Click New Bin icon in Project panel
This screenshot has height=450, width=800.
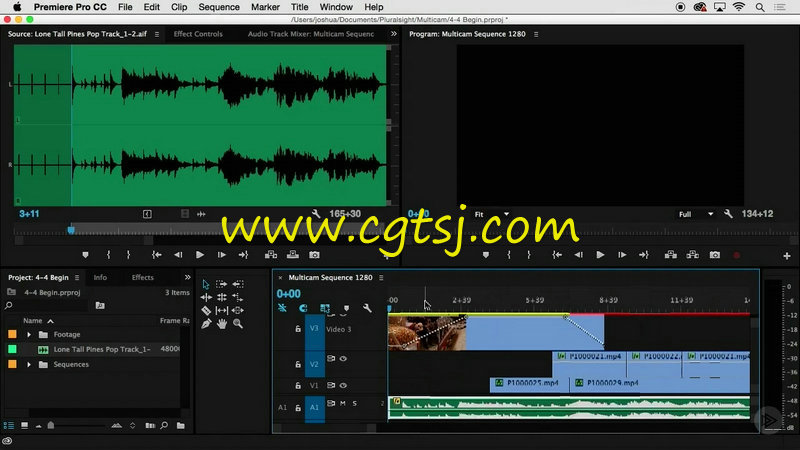click(x=181, y=425)
